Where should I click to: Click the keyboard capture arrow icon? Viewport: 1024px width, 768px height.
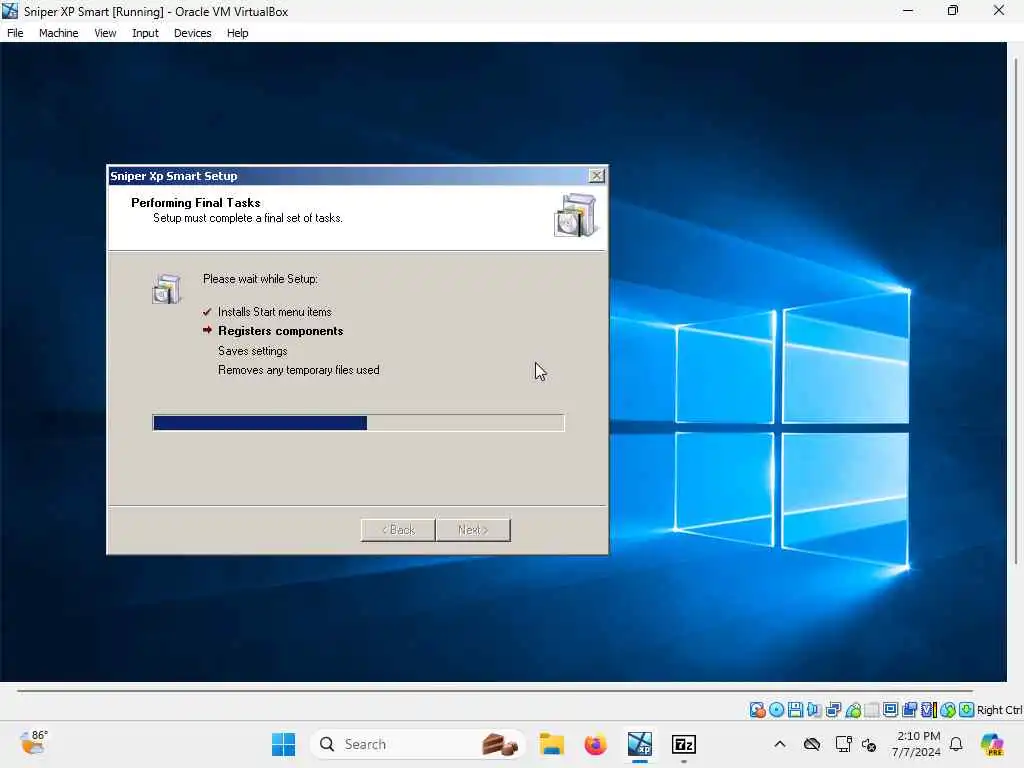coord(967,710)
